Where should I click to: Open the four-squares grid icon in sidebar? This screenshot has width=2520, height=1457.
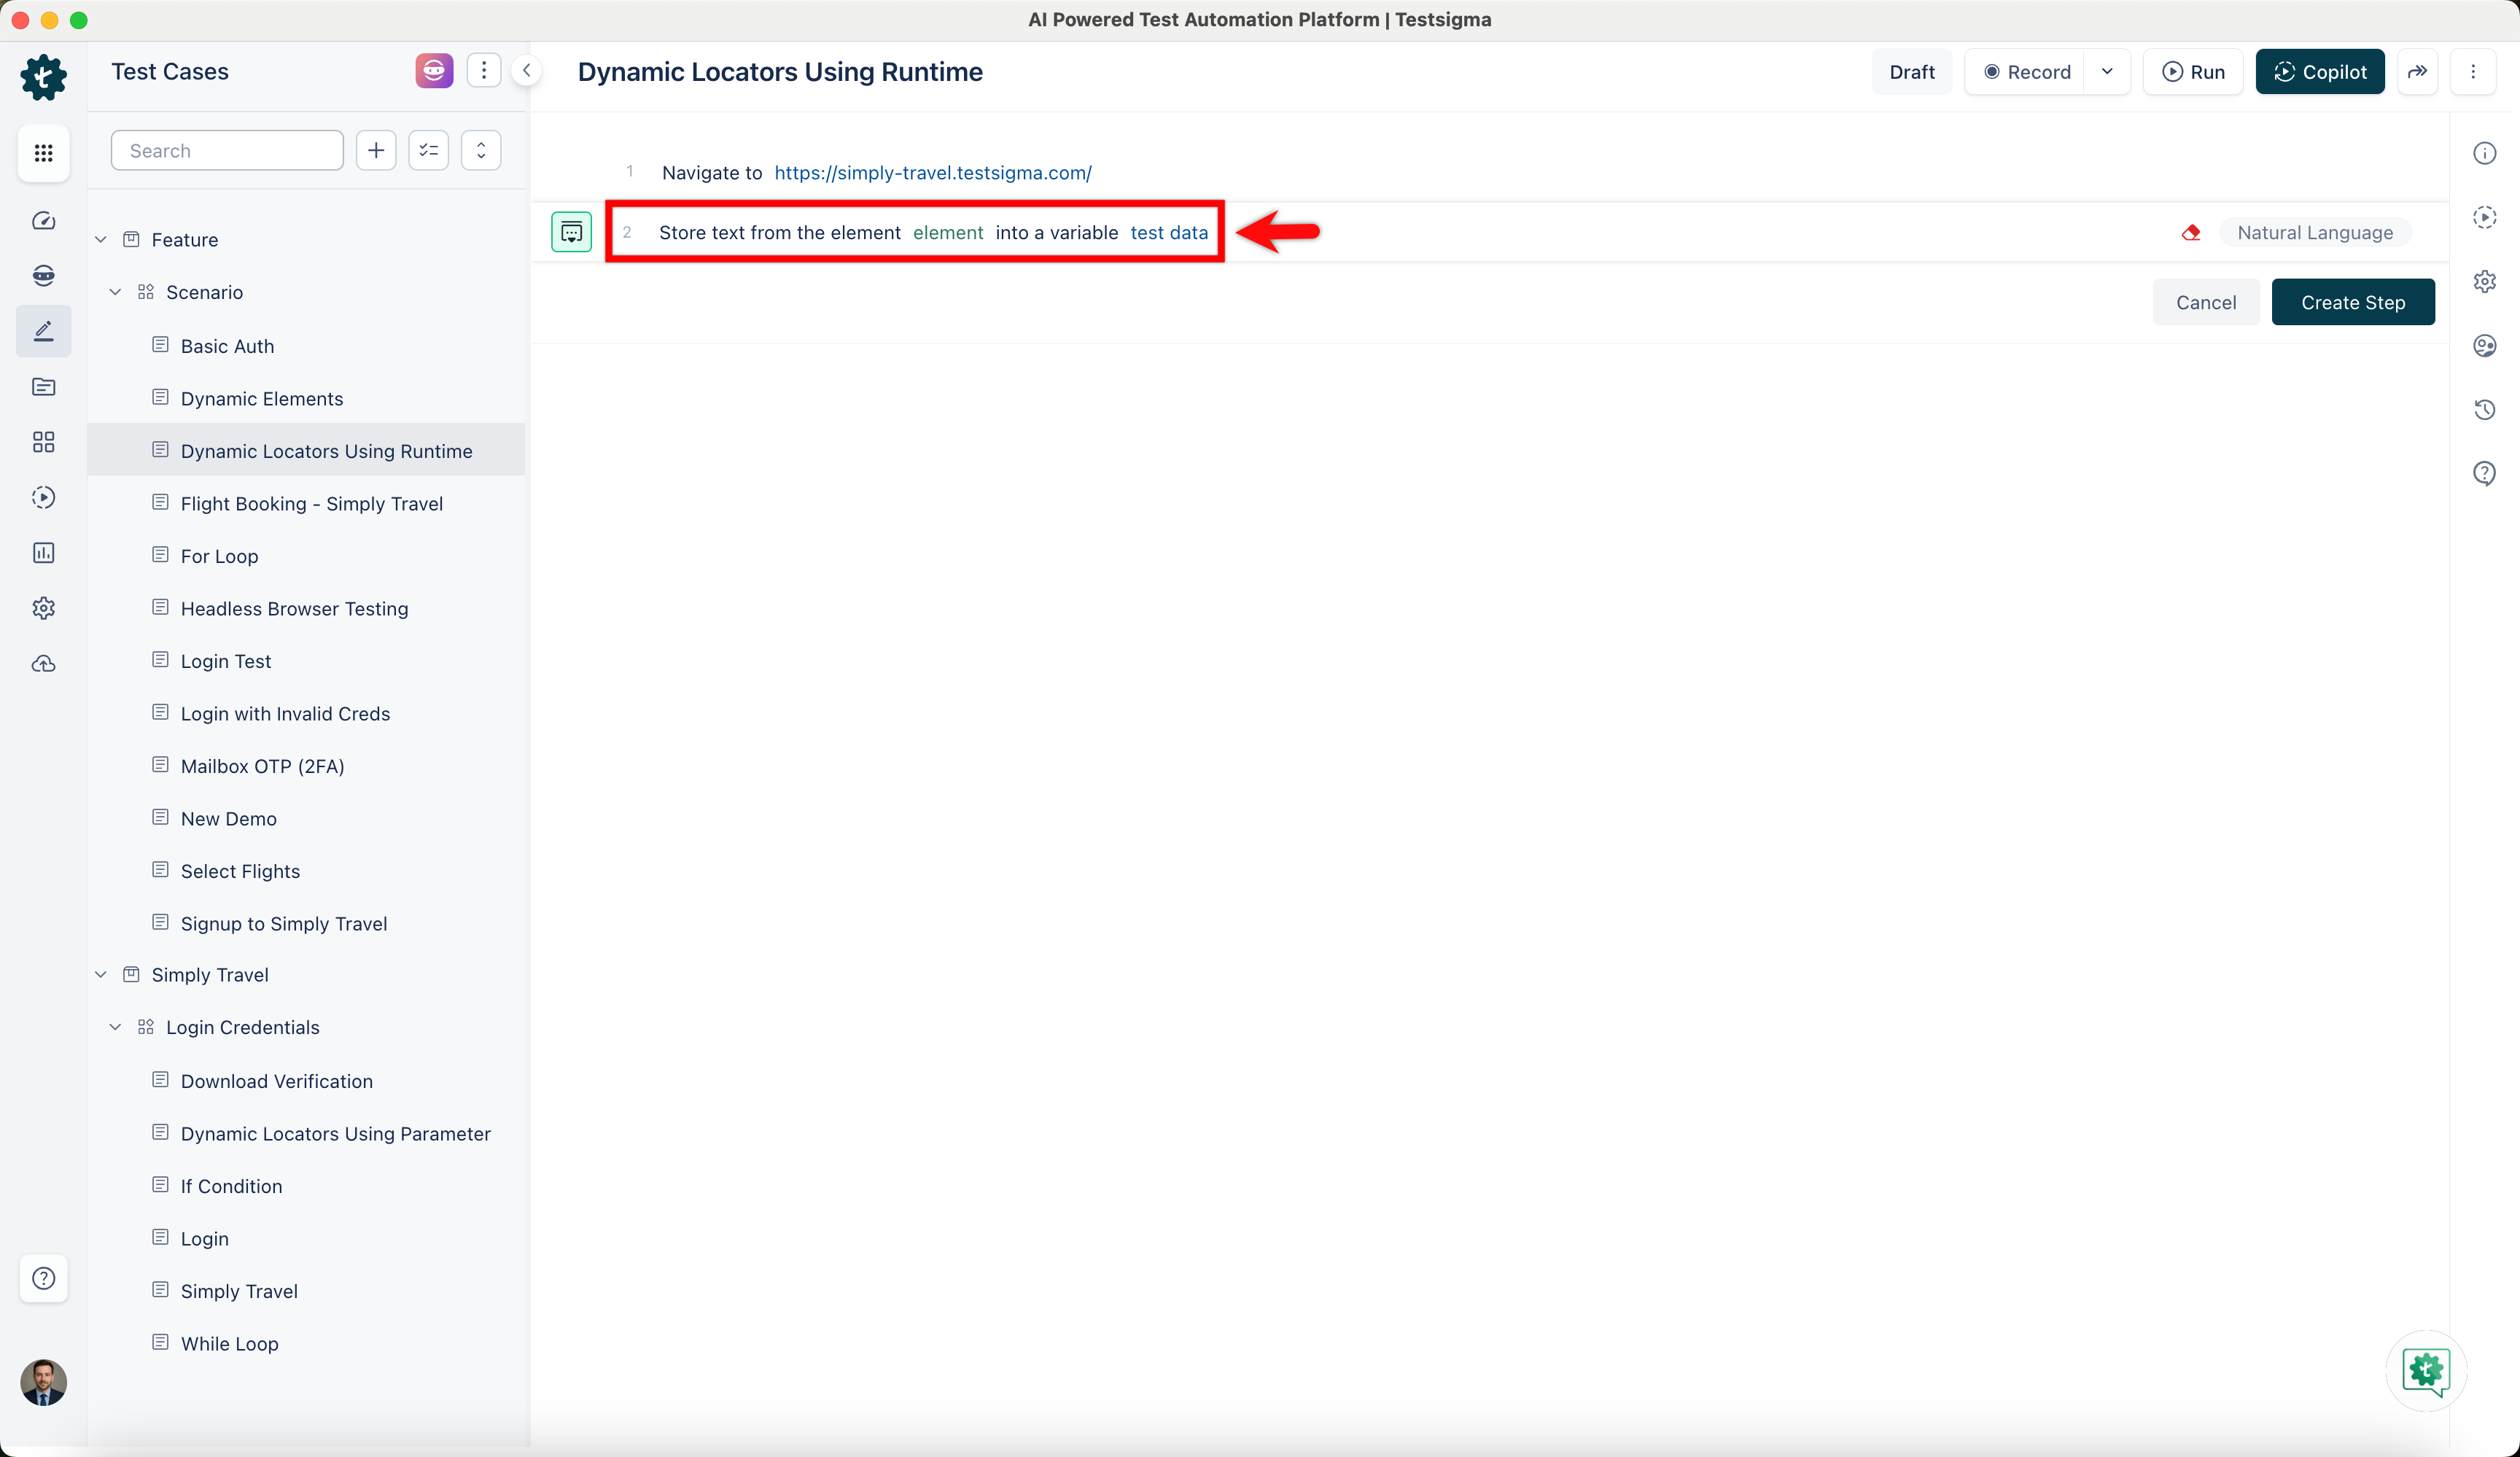43,442
